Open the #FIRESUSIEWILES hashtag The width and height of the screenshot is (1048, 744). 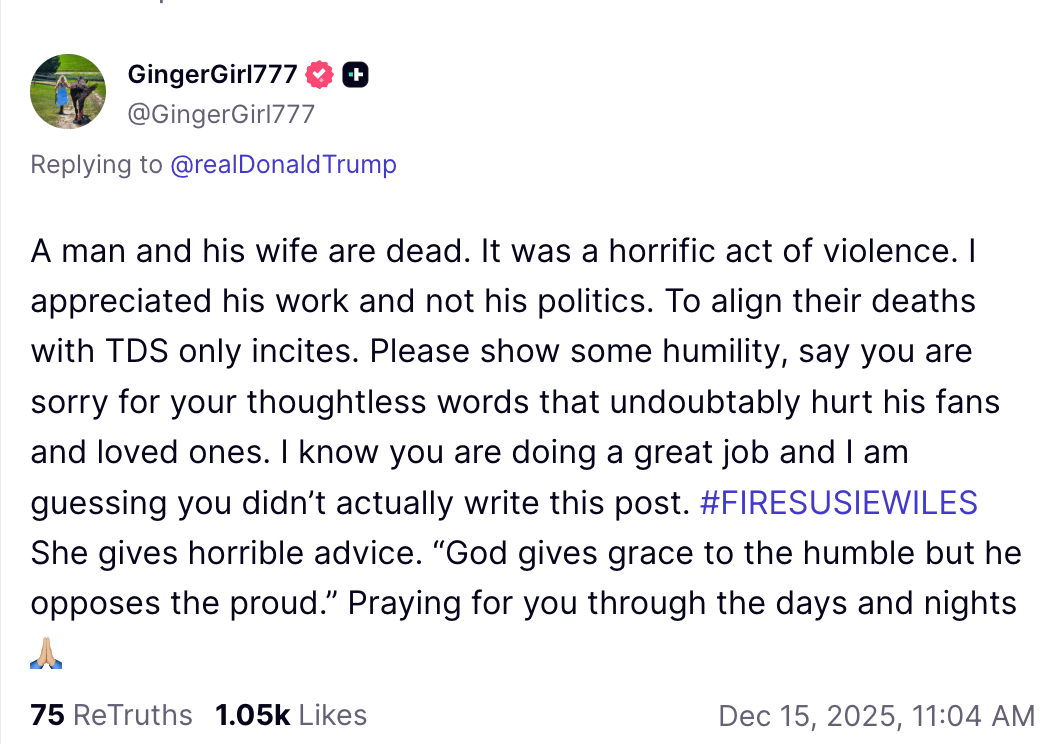pyautogui.click(x=838, y=503)
